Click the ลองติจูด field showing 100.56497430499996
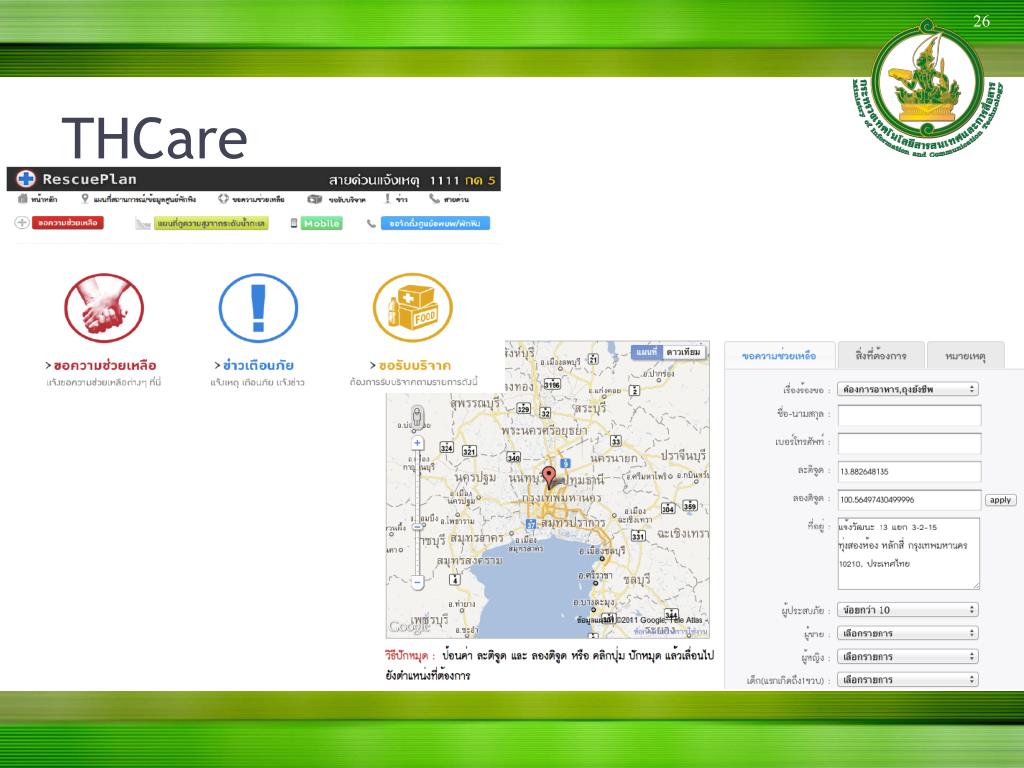The height and width of the screenshot is (768, 1024). pos(909,500)
